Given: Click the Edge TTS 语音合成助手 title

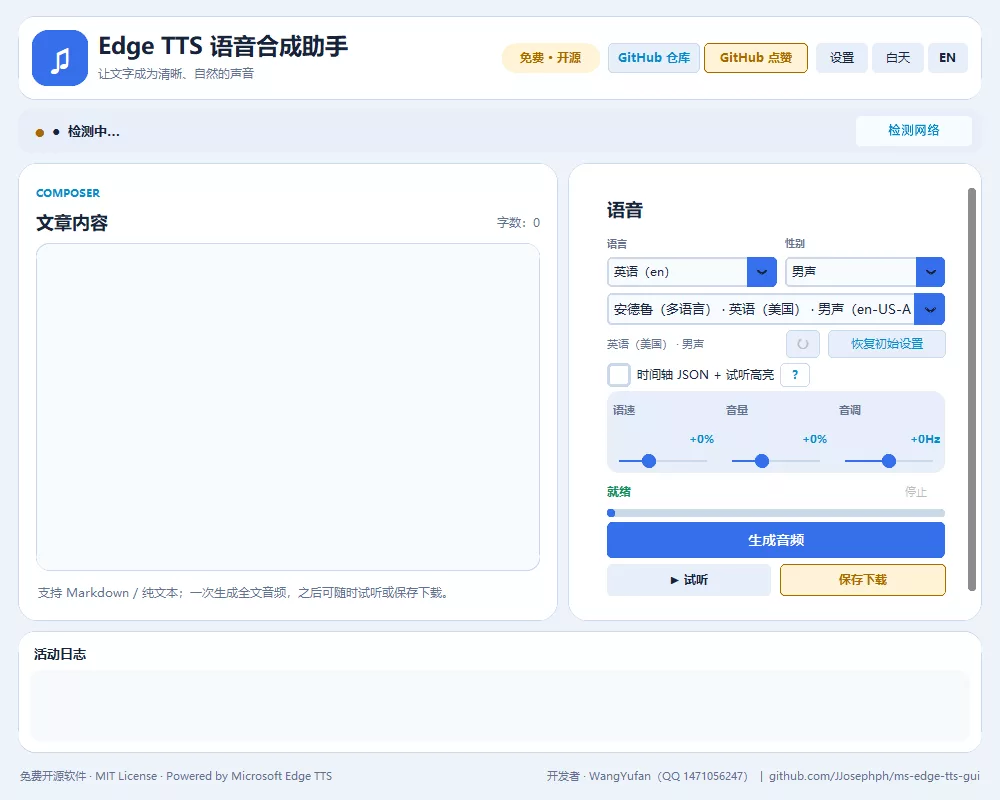Looking at the screenshot, I should [x=223, y=47].
